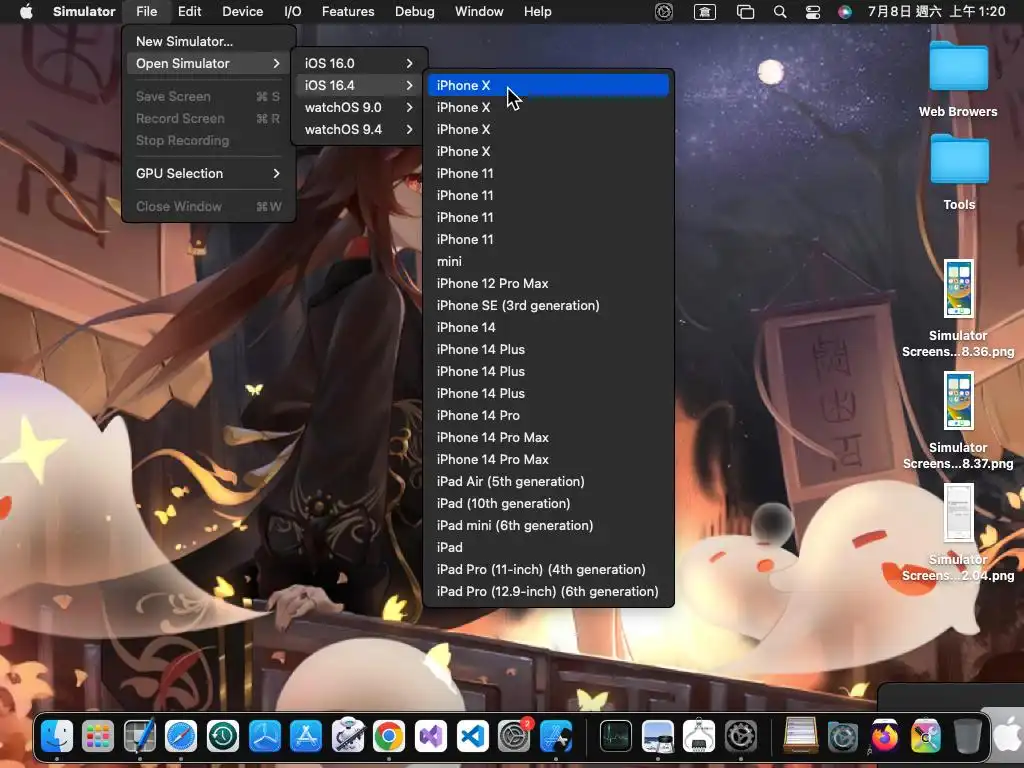
Task: Open the Window menu
Action: [x=479, y=11]
